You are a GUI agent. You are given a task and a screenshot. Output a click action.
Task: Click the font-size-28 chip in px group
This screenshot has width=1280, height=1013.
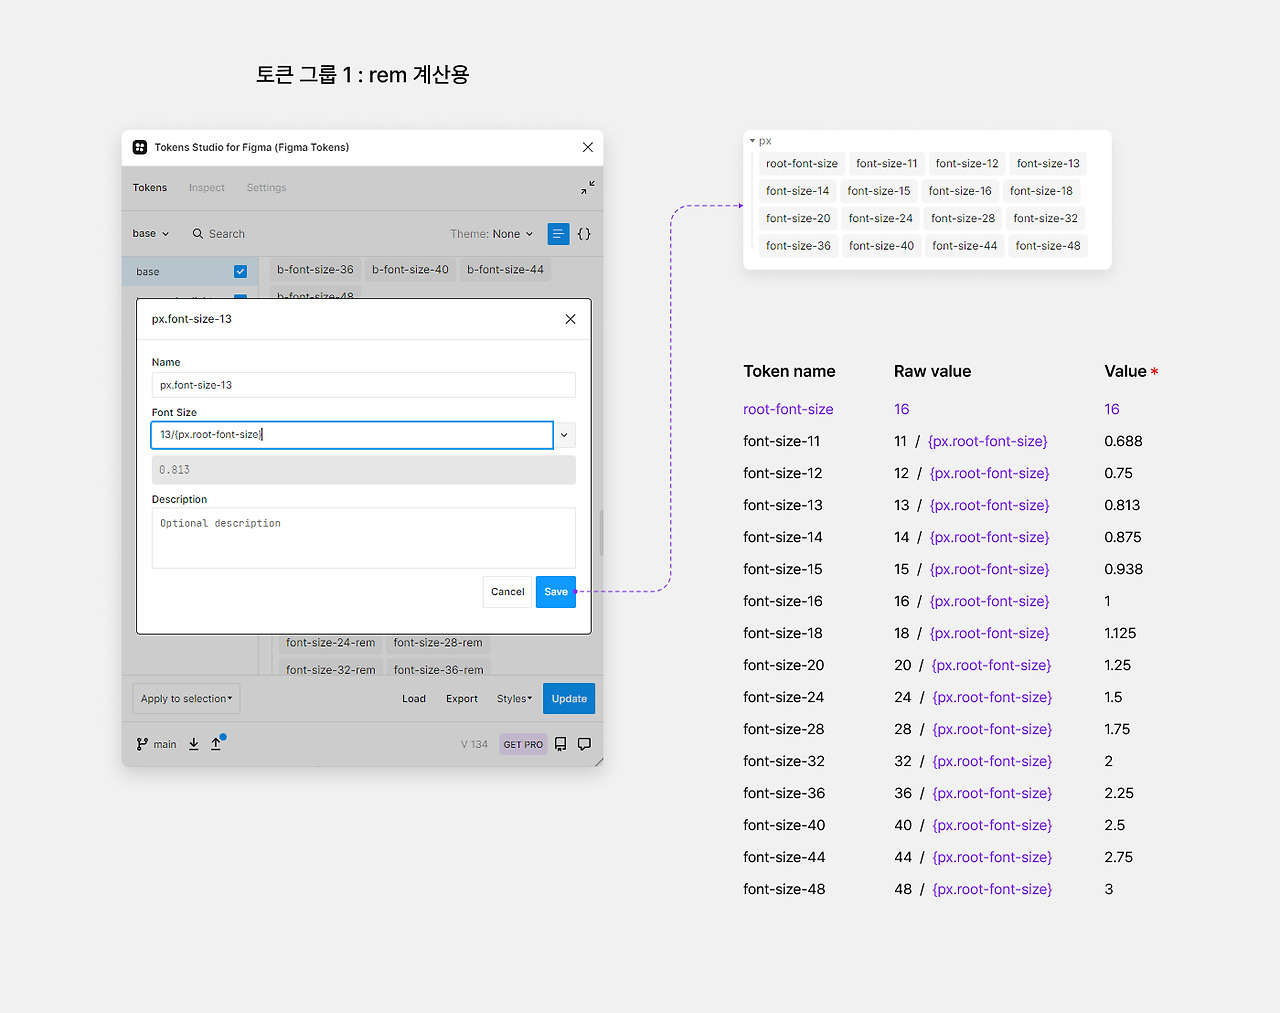point(963,218)
